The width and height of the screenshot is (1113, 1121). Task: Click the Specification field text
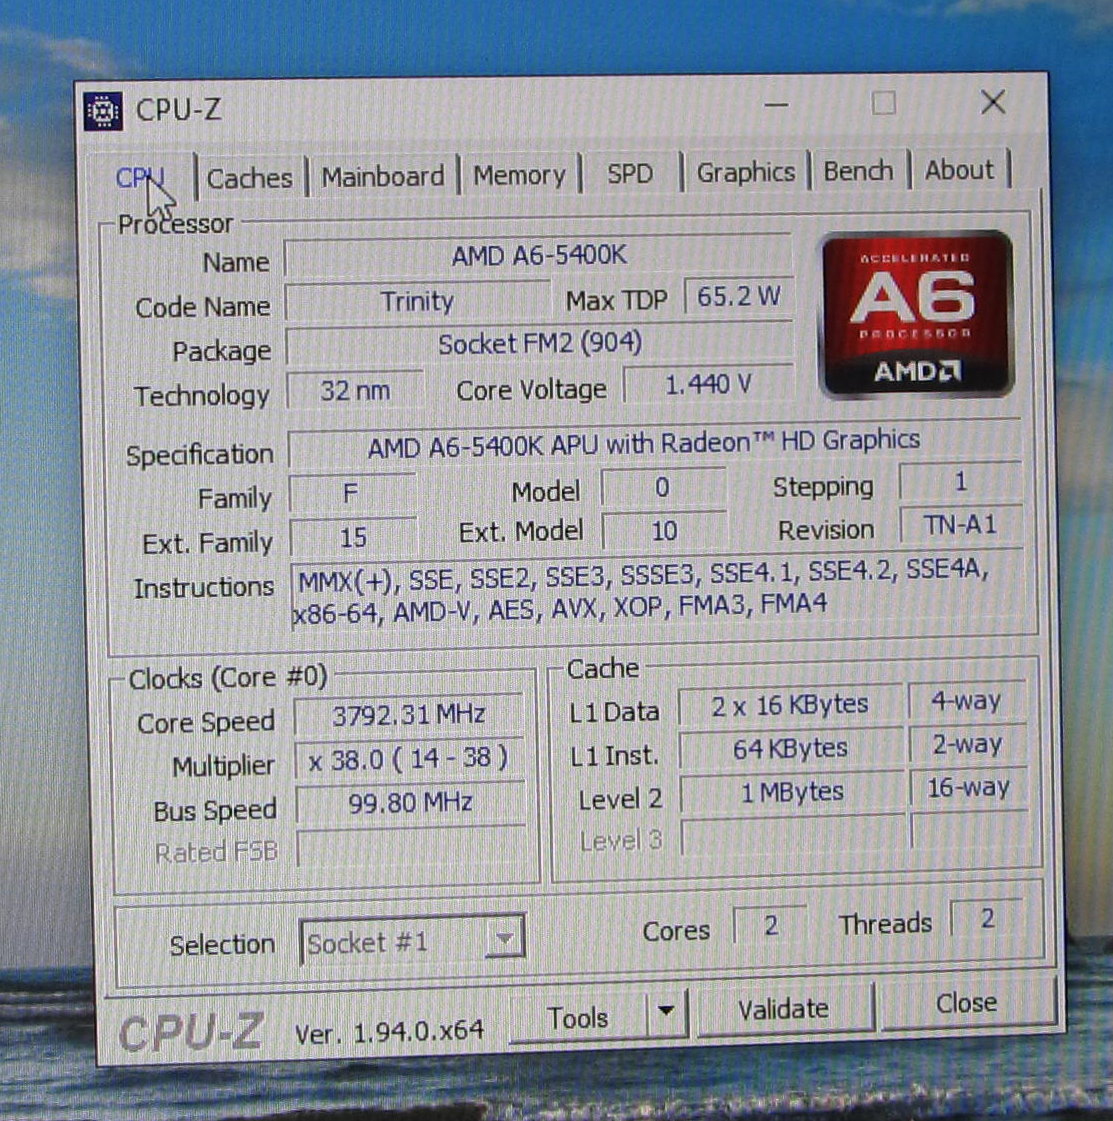click(x=643, y=445)
